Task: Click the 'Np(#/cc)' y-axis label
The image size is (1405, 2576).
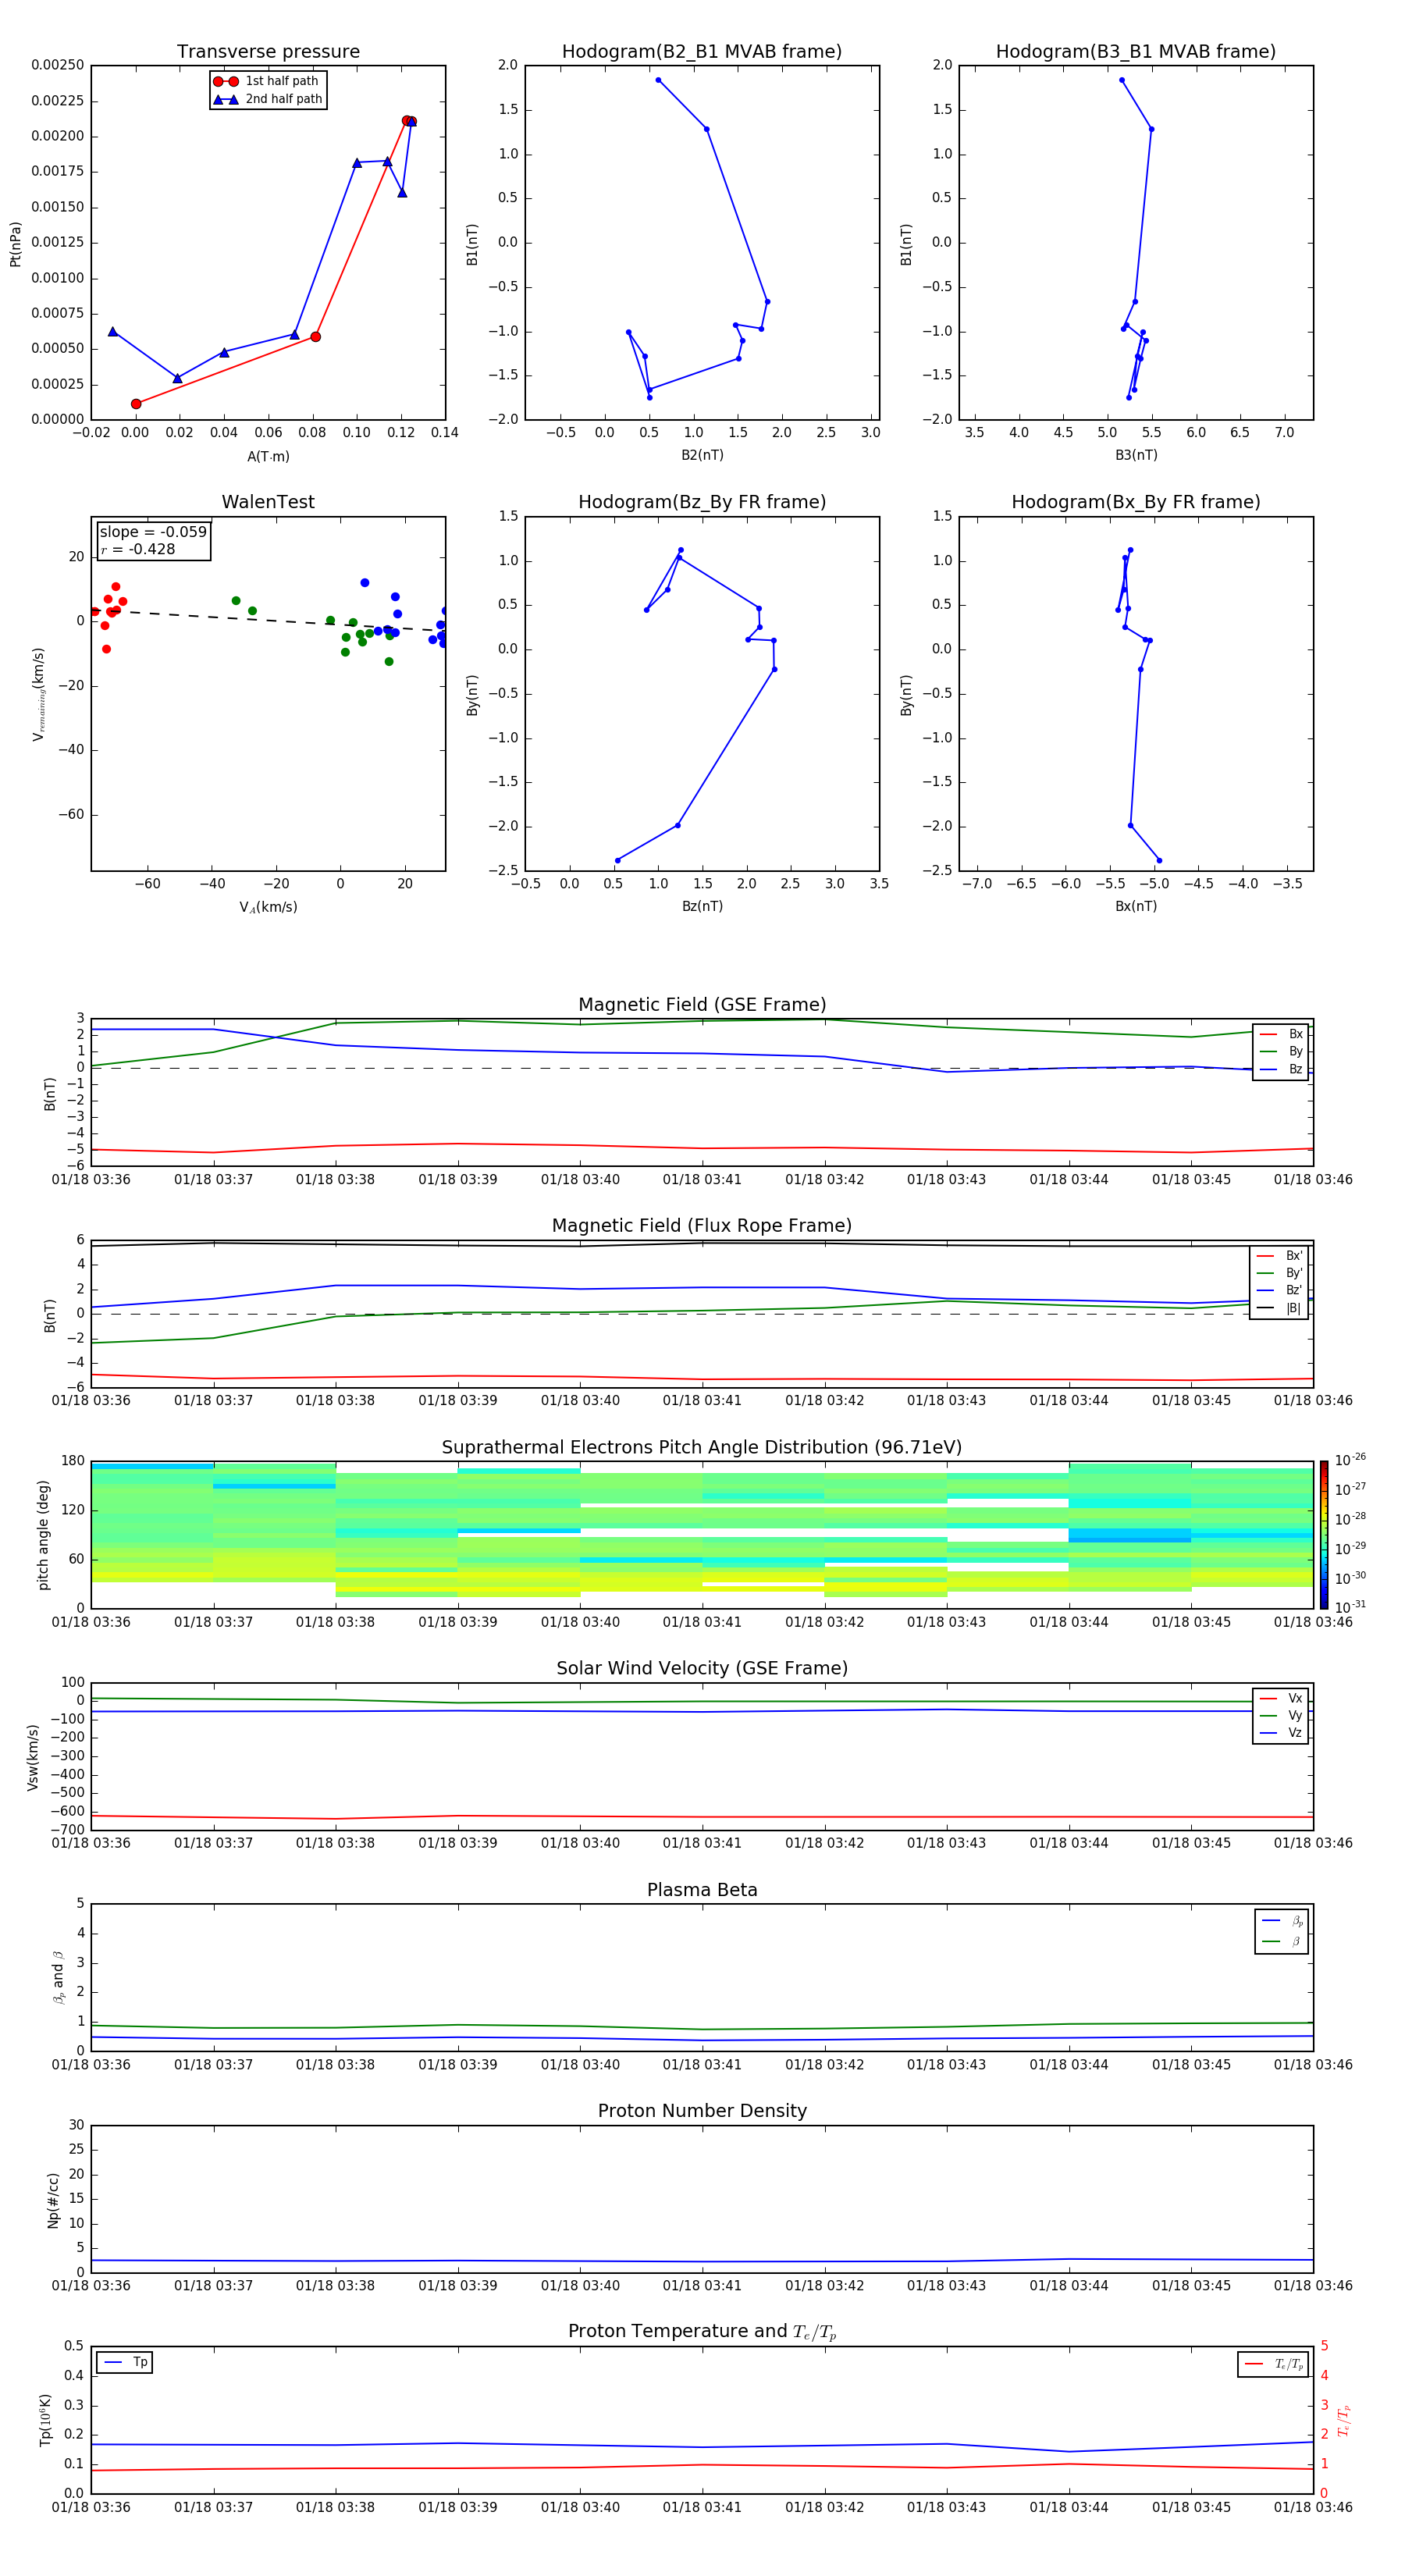Action: click(x=53, y=2200)
